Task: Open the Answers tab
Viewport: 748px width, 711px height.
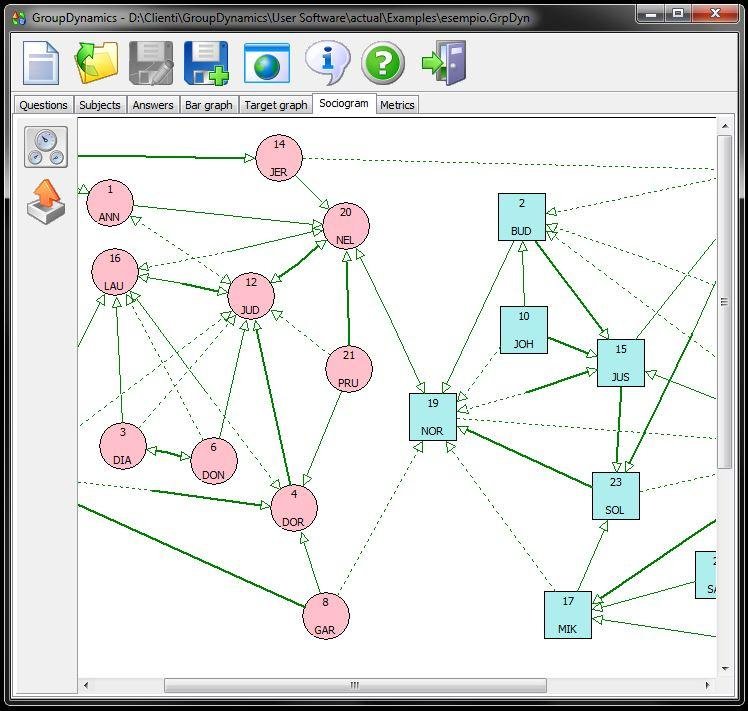Action: coord(153,105)
